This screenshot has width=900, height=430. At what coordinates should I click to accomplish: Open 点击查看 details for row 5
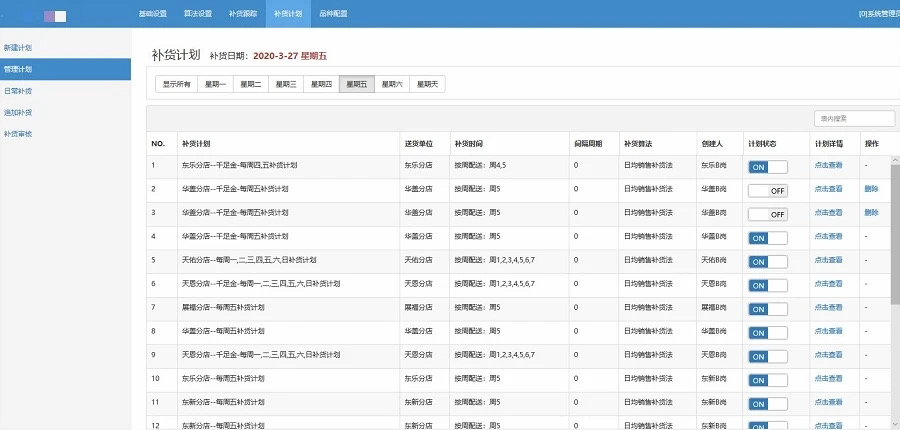click(828, 259)
